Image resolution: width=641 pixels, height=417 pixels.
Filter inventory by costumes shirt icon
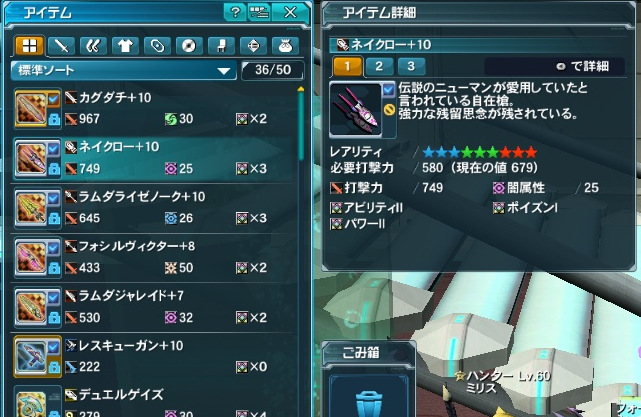[125, 46]
